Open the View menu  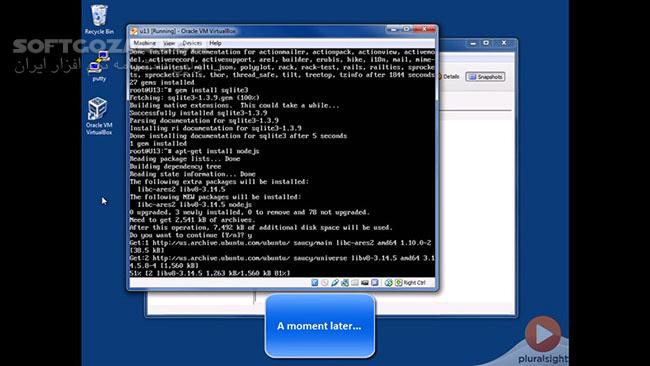click(169, 43)
